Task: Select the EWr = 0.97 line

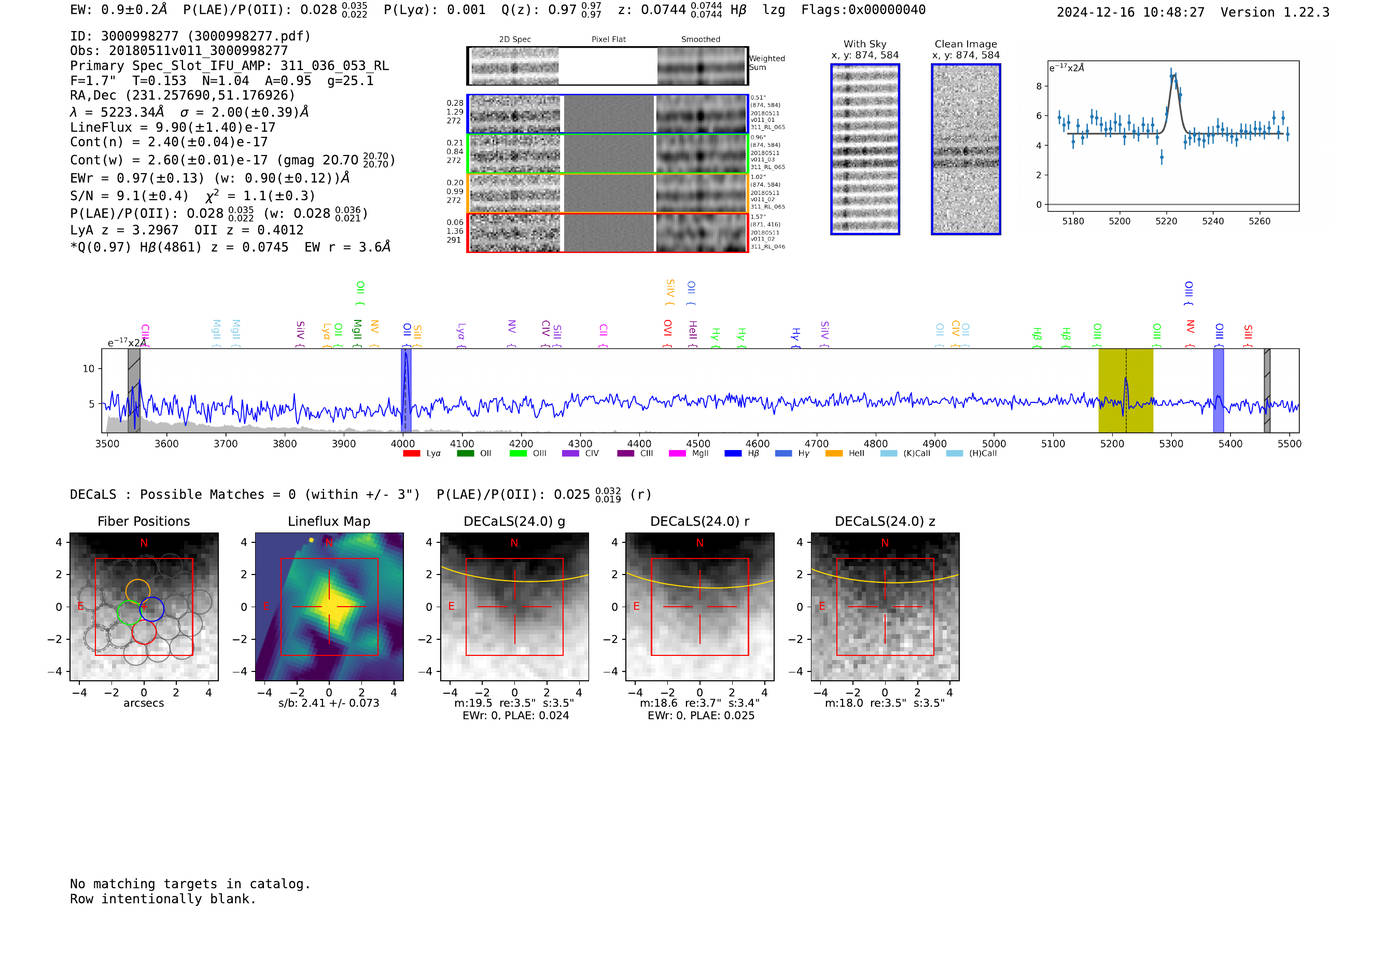Action: 210,178
